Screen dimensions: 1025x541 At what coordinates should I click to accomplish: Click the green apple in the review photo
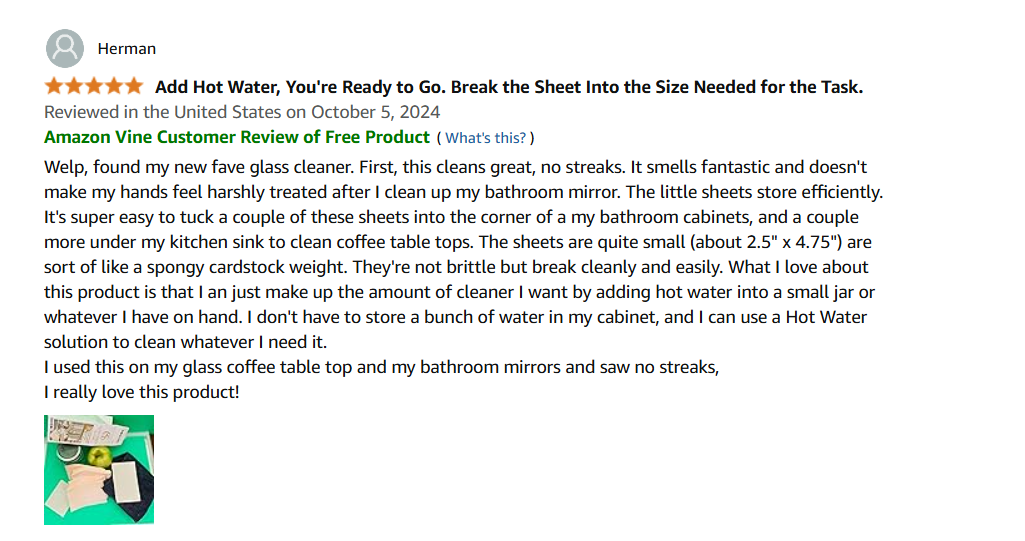point(101,456)
